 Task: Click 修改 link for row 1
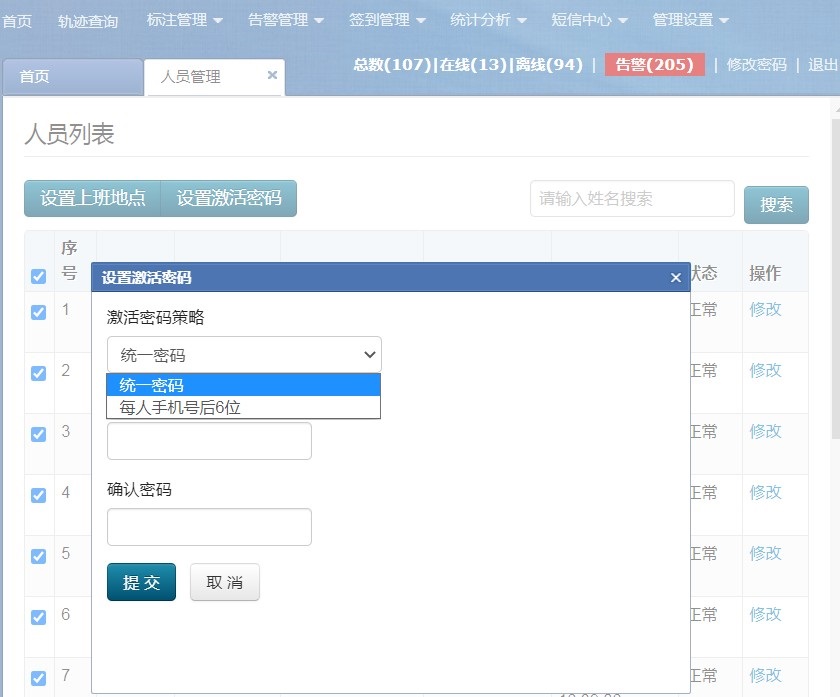pyautogui.click(x=765, y=310)
